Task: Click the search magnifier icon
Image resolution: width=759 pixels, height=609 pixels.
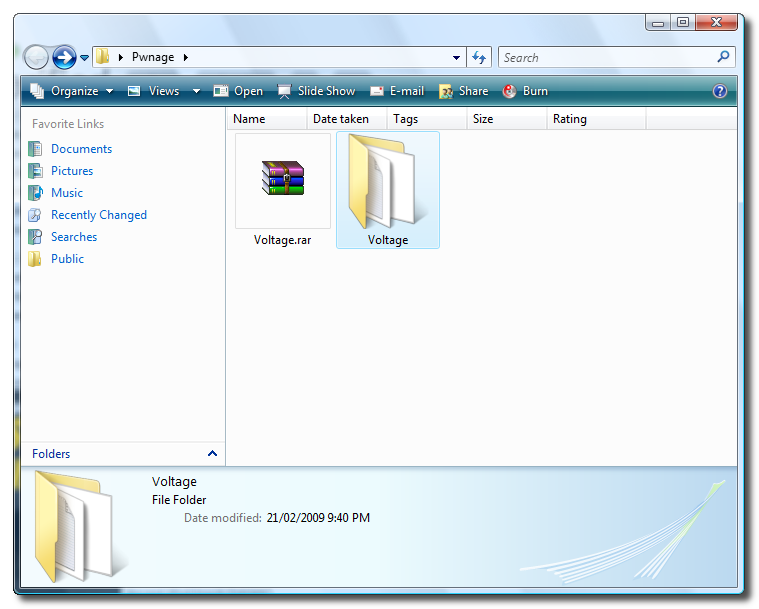Action: tap(723, 57)
